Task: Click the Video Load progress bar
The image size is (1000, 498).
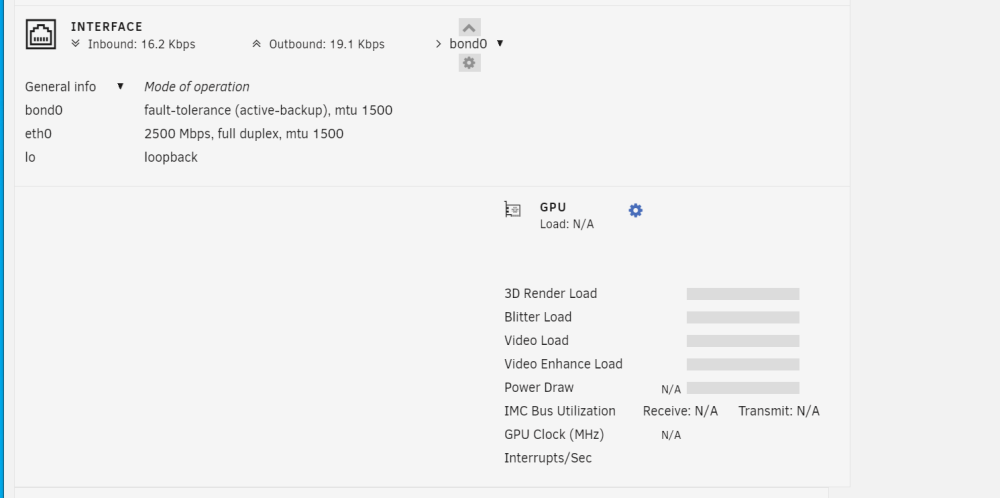Action: point(743,341)
